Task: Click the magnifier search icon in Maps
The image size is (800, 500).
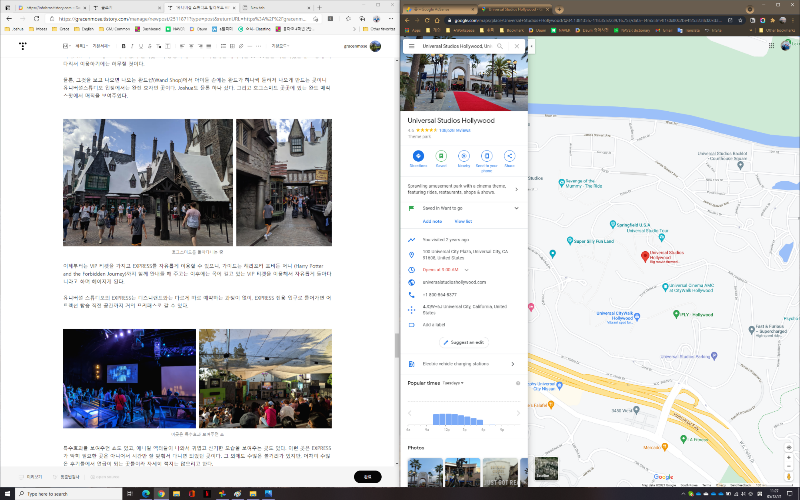Action: [500, 46]
